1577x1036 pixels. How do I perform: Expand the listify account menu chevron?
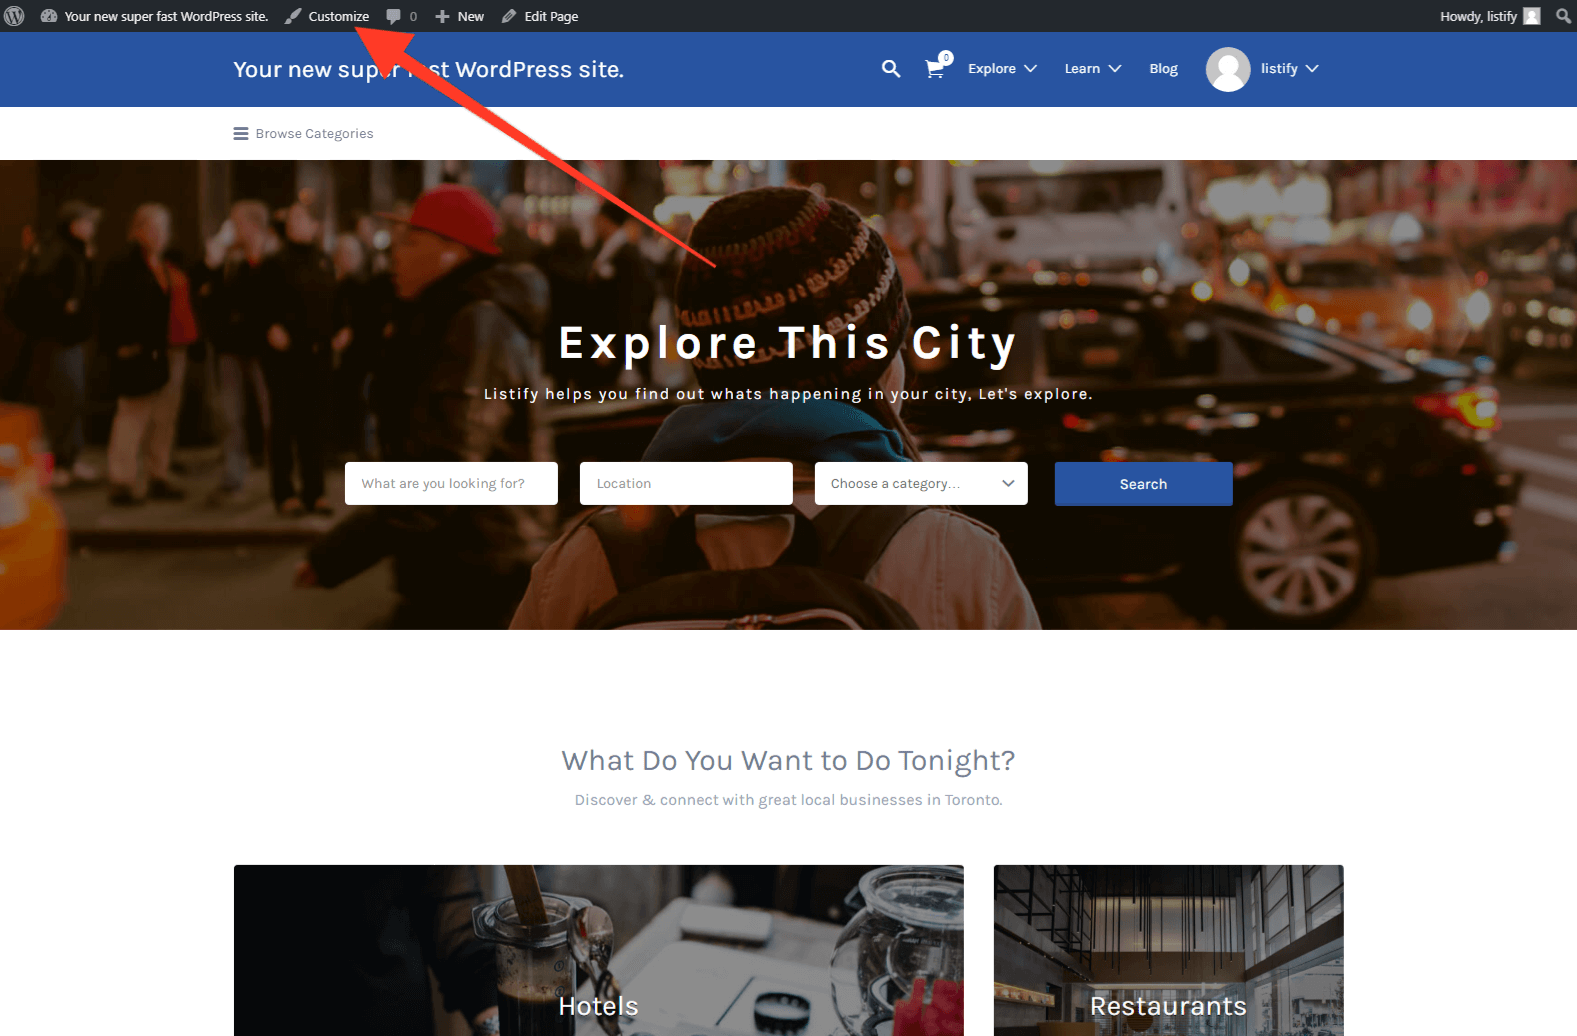point(1312,68)
